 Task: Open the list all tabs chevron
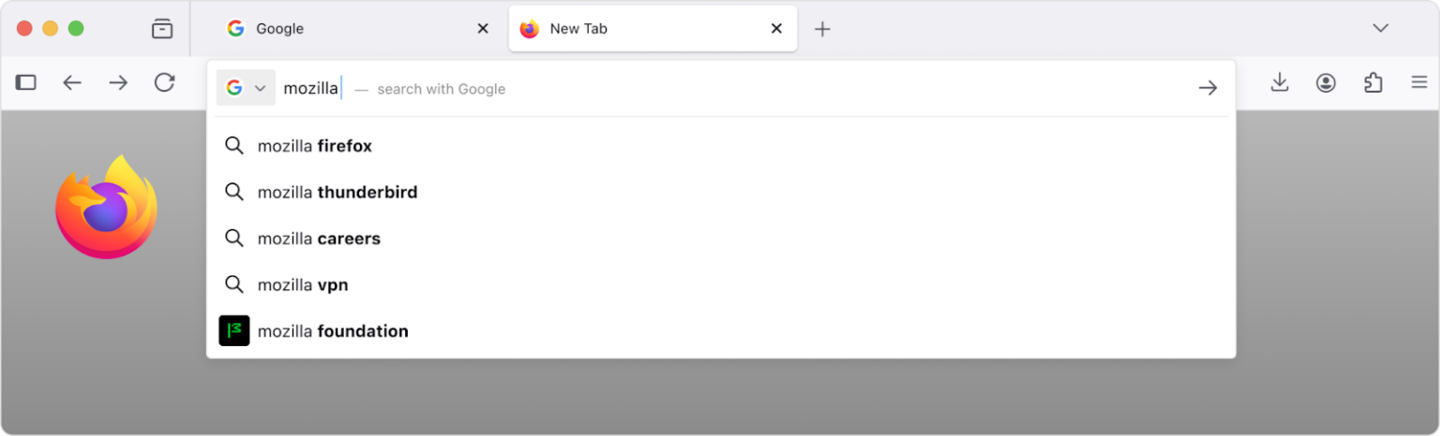(1380, 29)
